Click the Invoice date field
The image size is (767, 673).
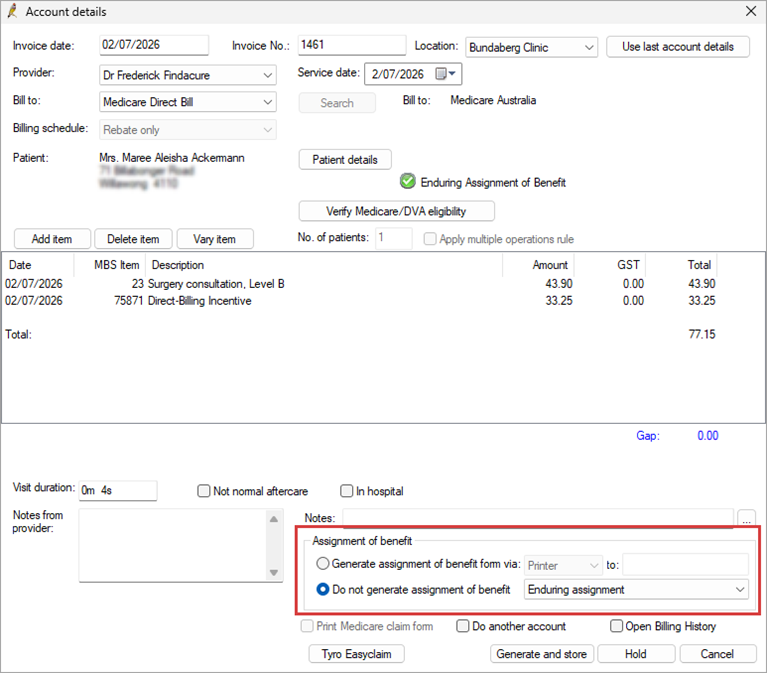click(154, 45)
